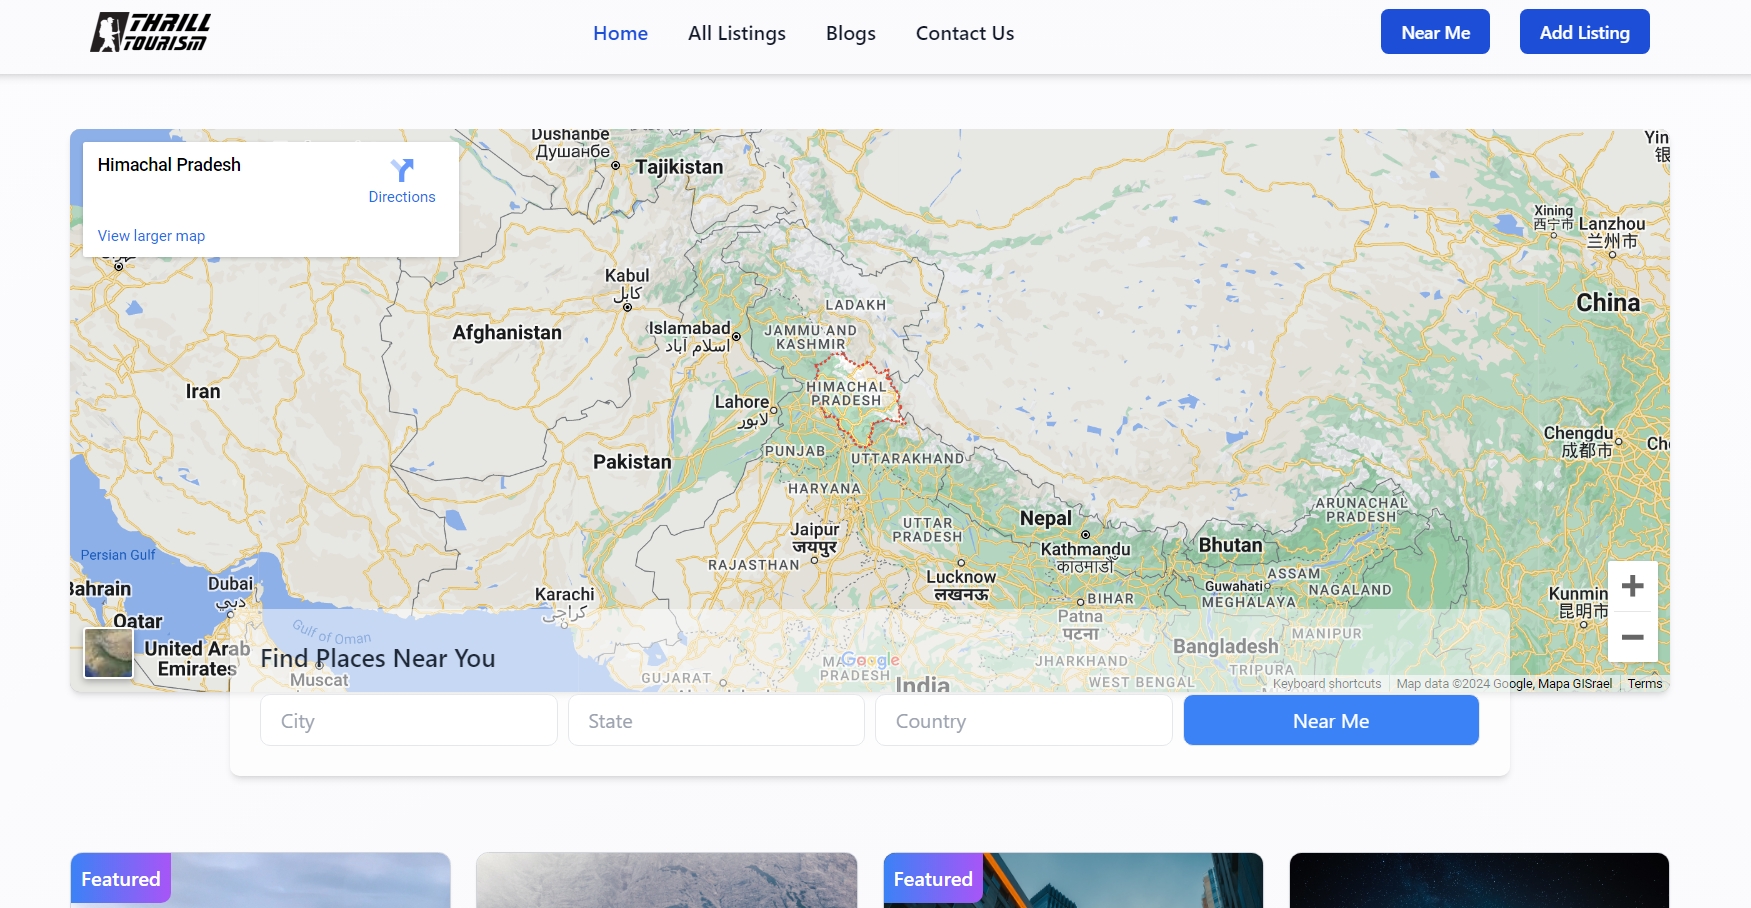1751x908 pixels.
Task: Open the View larger map link
Action: 151,236
